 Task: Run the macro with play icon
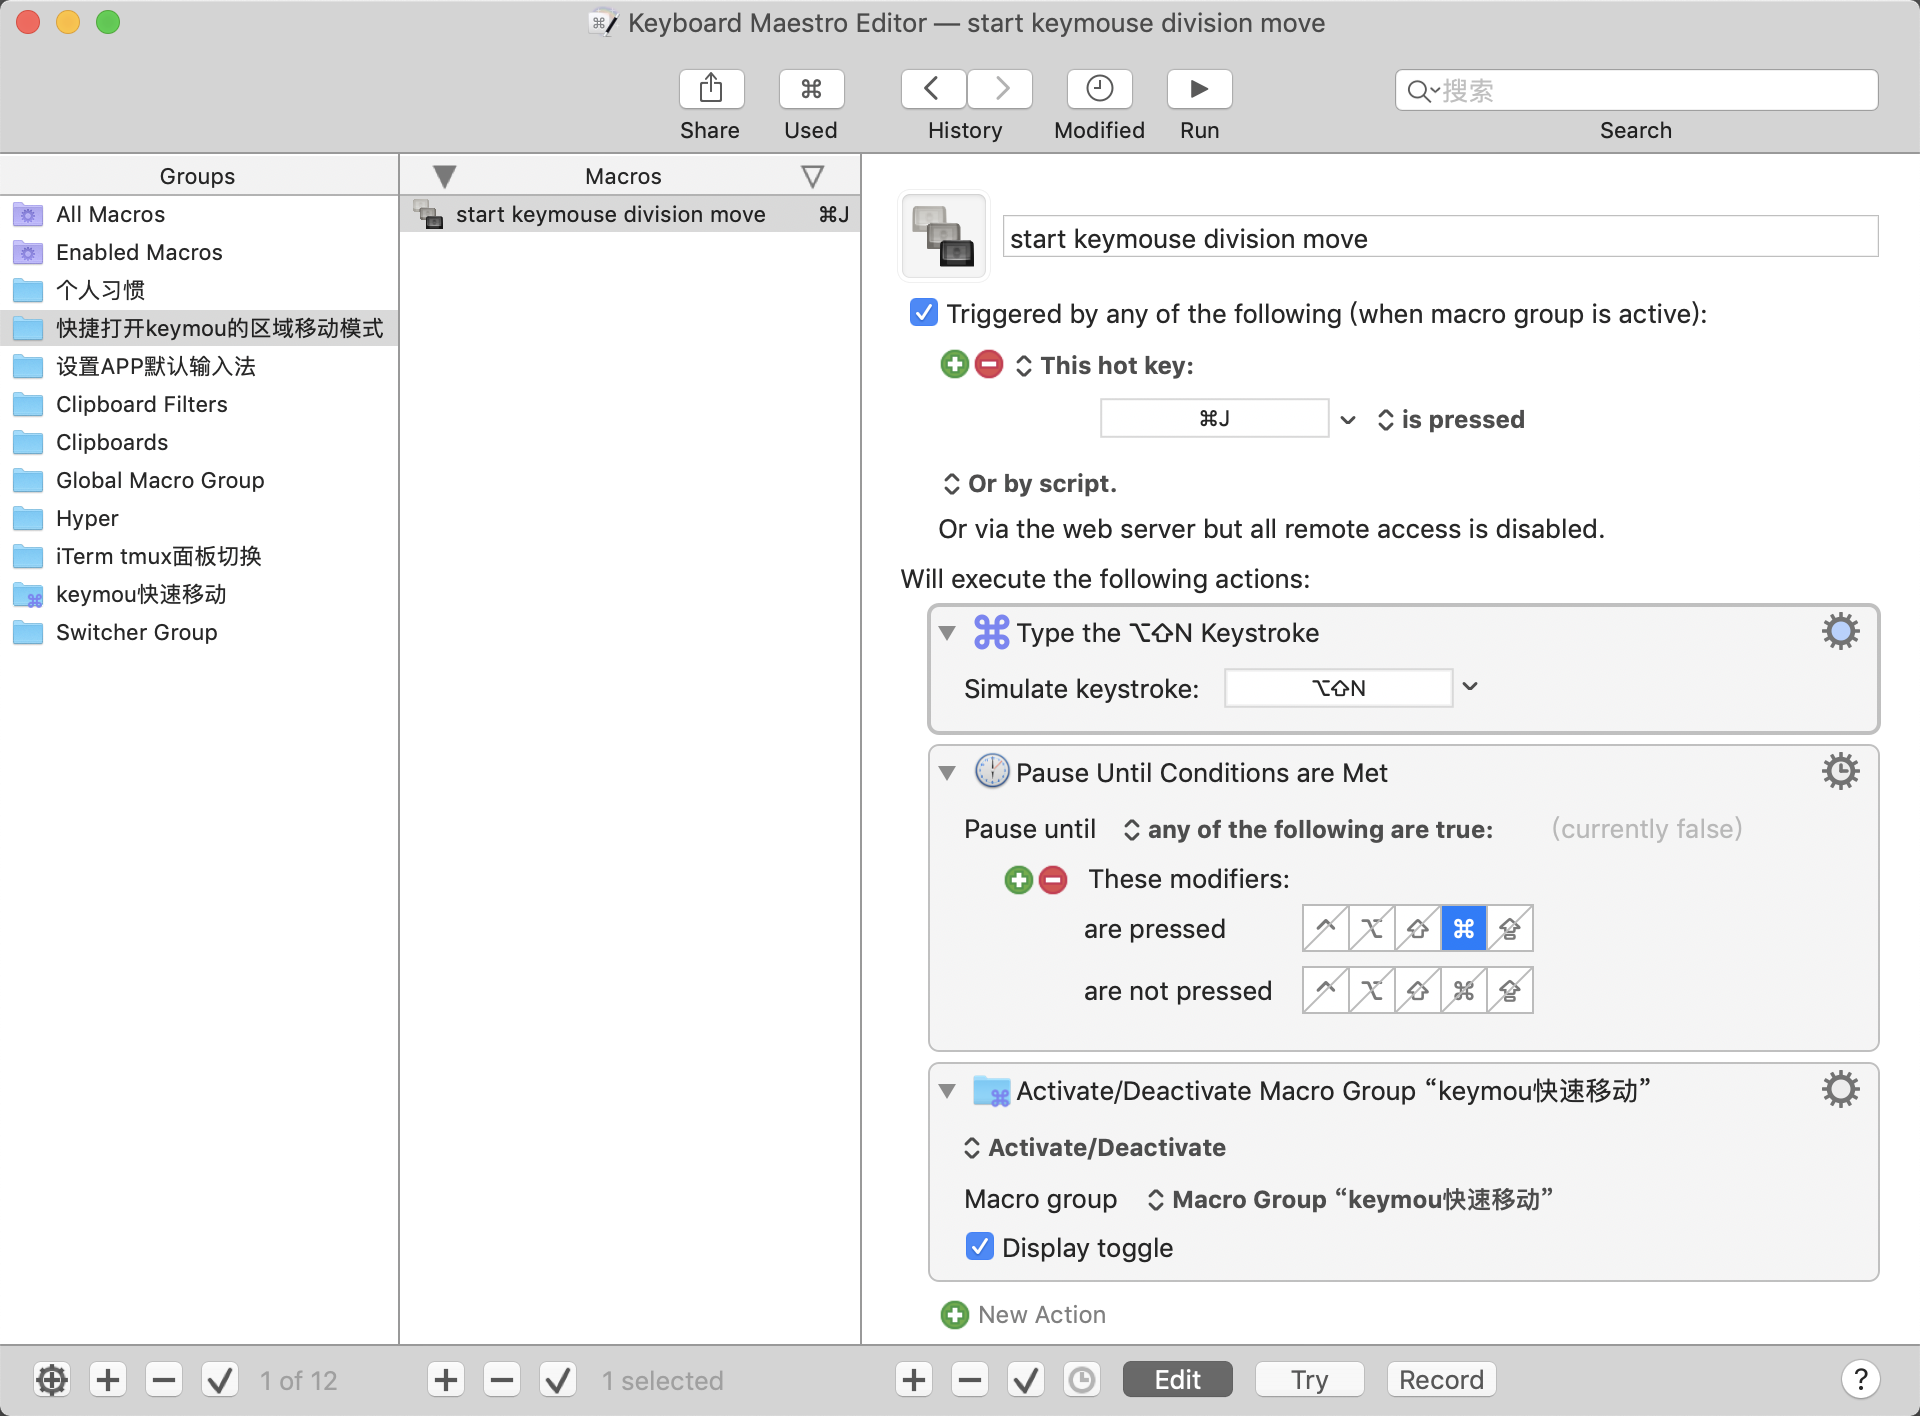point(1199,90)
